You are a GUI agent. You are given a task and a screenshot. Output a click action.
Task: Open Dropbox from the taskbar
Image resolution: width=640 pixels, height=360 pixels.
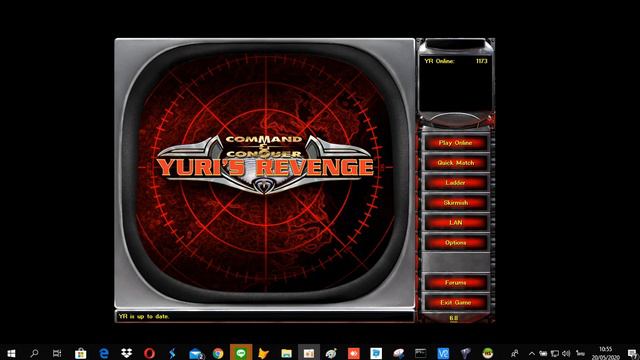click(x=127, y=353)
